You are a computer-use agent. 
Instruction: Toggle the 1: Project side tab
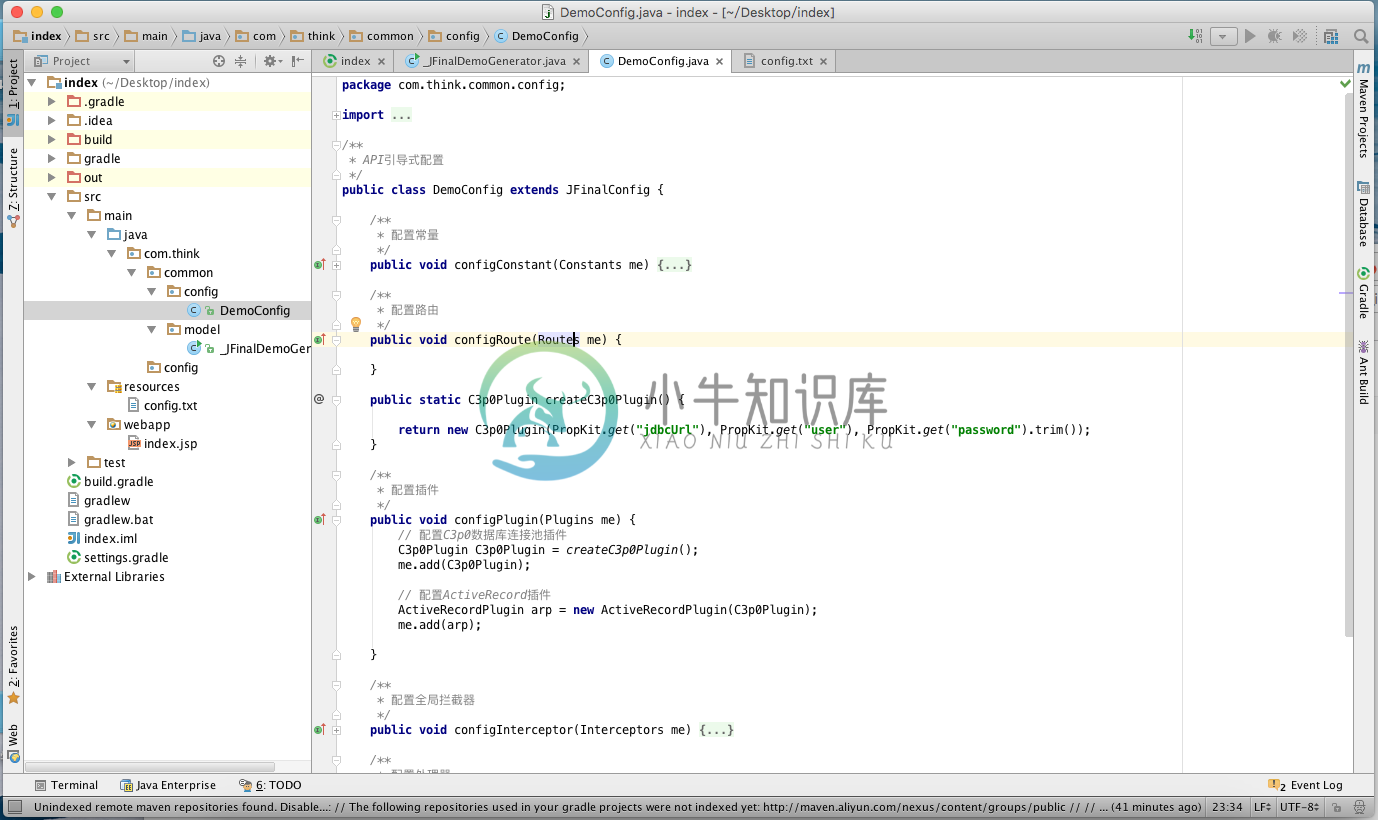[13, 91]
